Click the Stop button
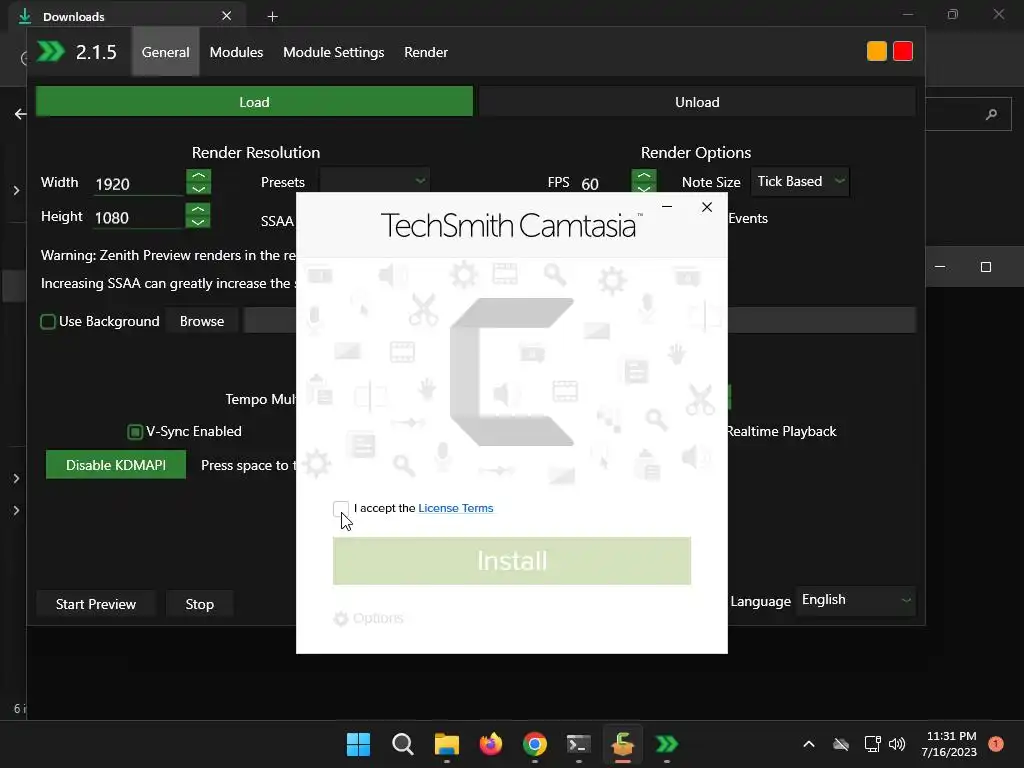 click(x=199, y=604)
